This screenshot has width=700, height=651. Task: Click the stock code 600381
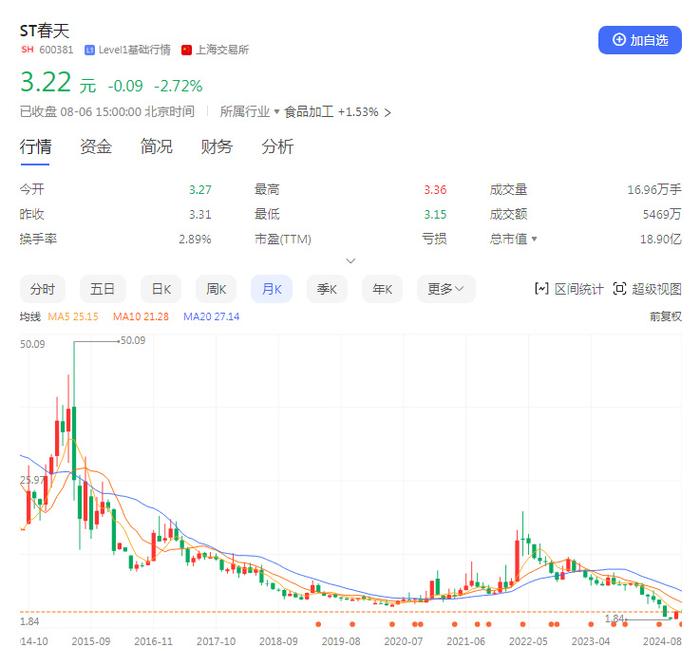point(56,50)
